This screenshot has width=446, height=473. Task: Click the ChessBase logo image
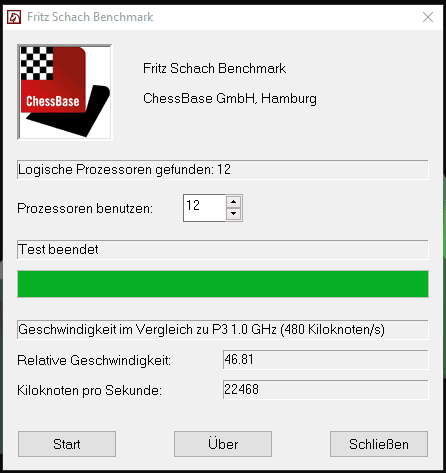65,92
